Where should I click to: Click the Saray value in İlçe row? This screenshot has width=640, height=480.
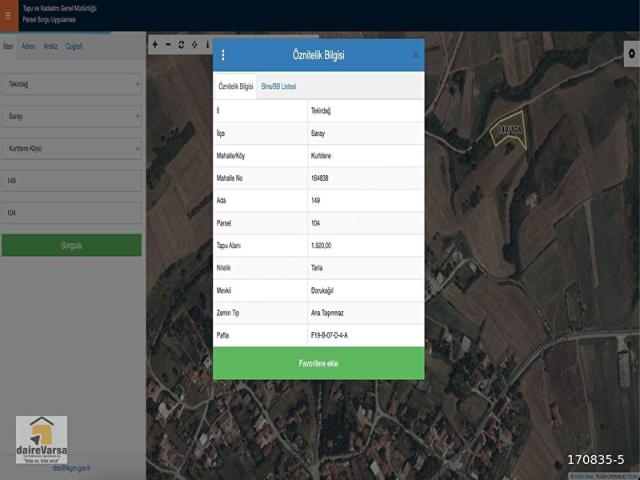(318, 133)
